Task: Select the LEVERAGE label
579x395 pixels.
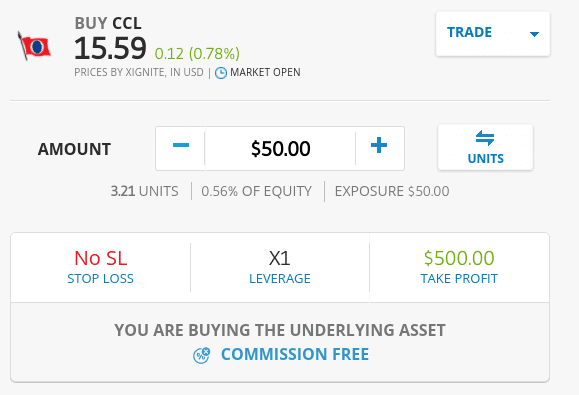Action: click(280, 279)
